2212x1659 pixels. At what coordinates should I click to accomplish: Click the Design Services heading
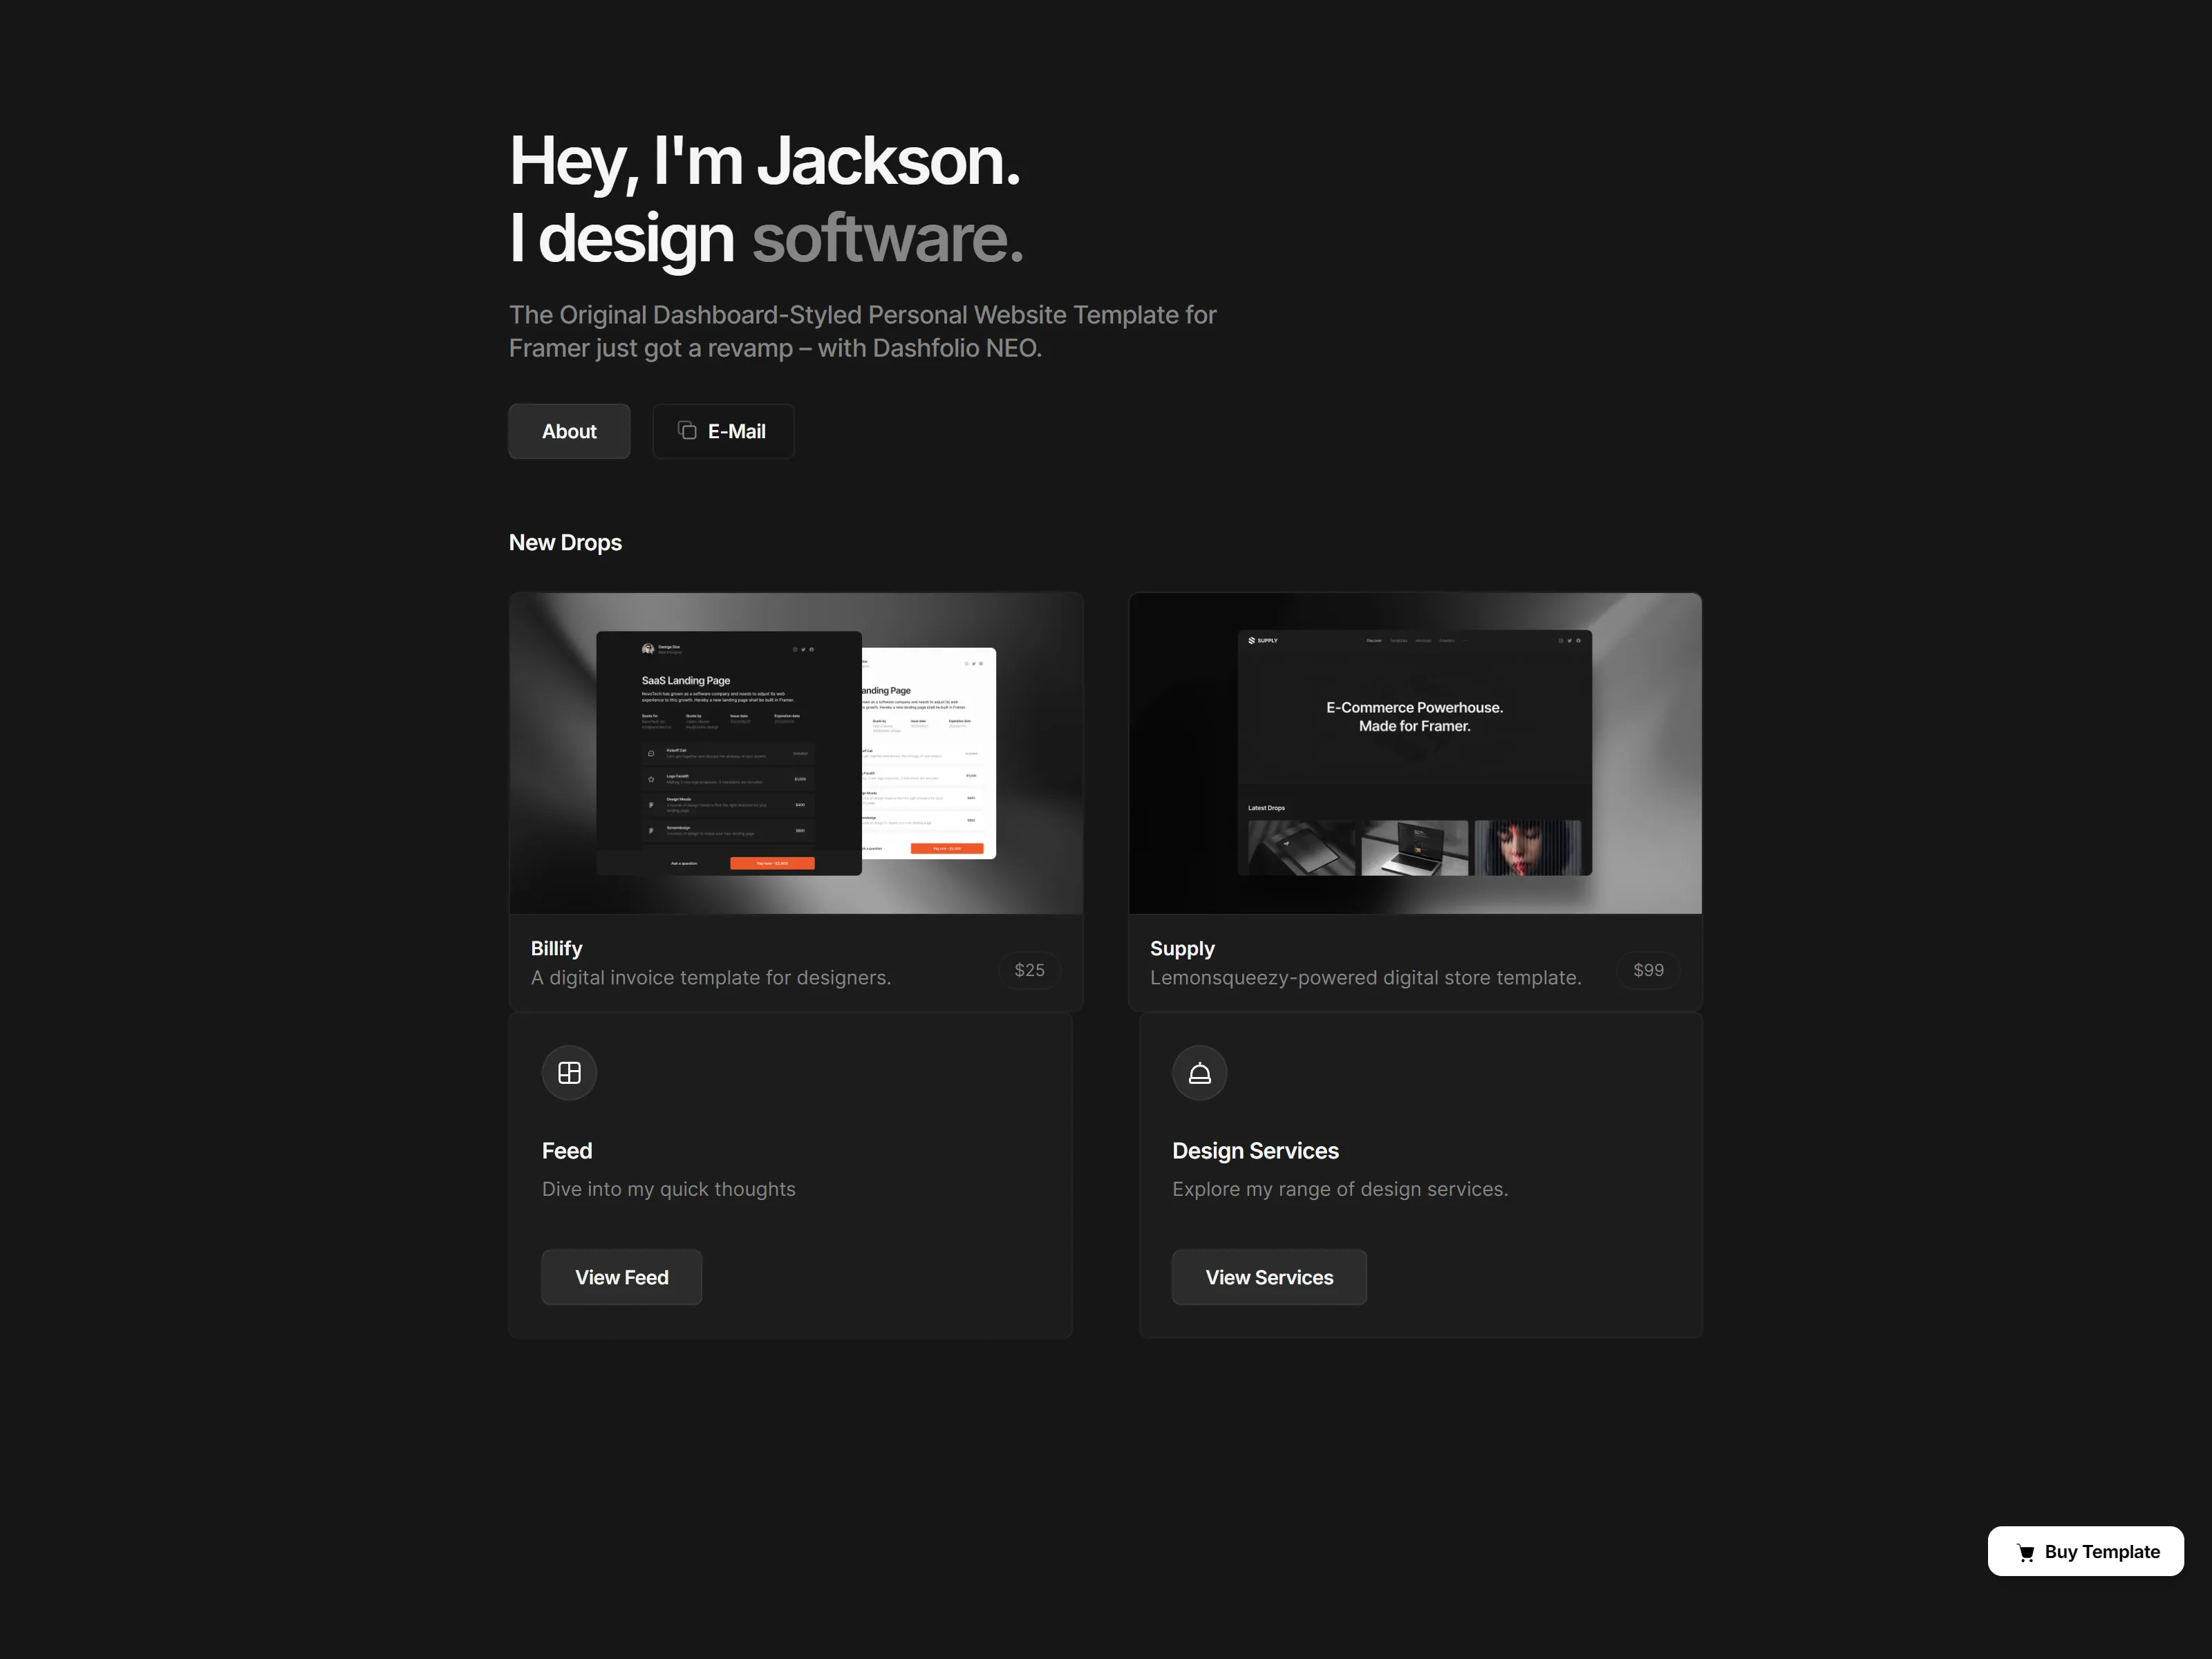[x=1255, y=1150]
